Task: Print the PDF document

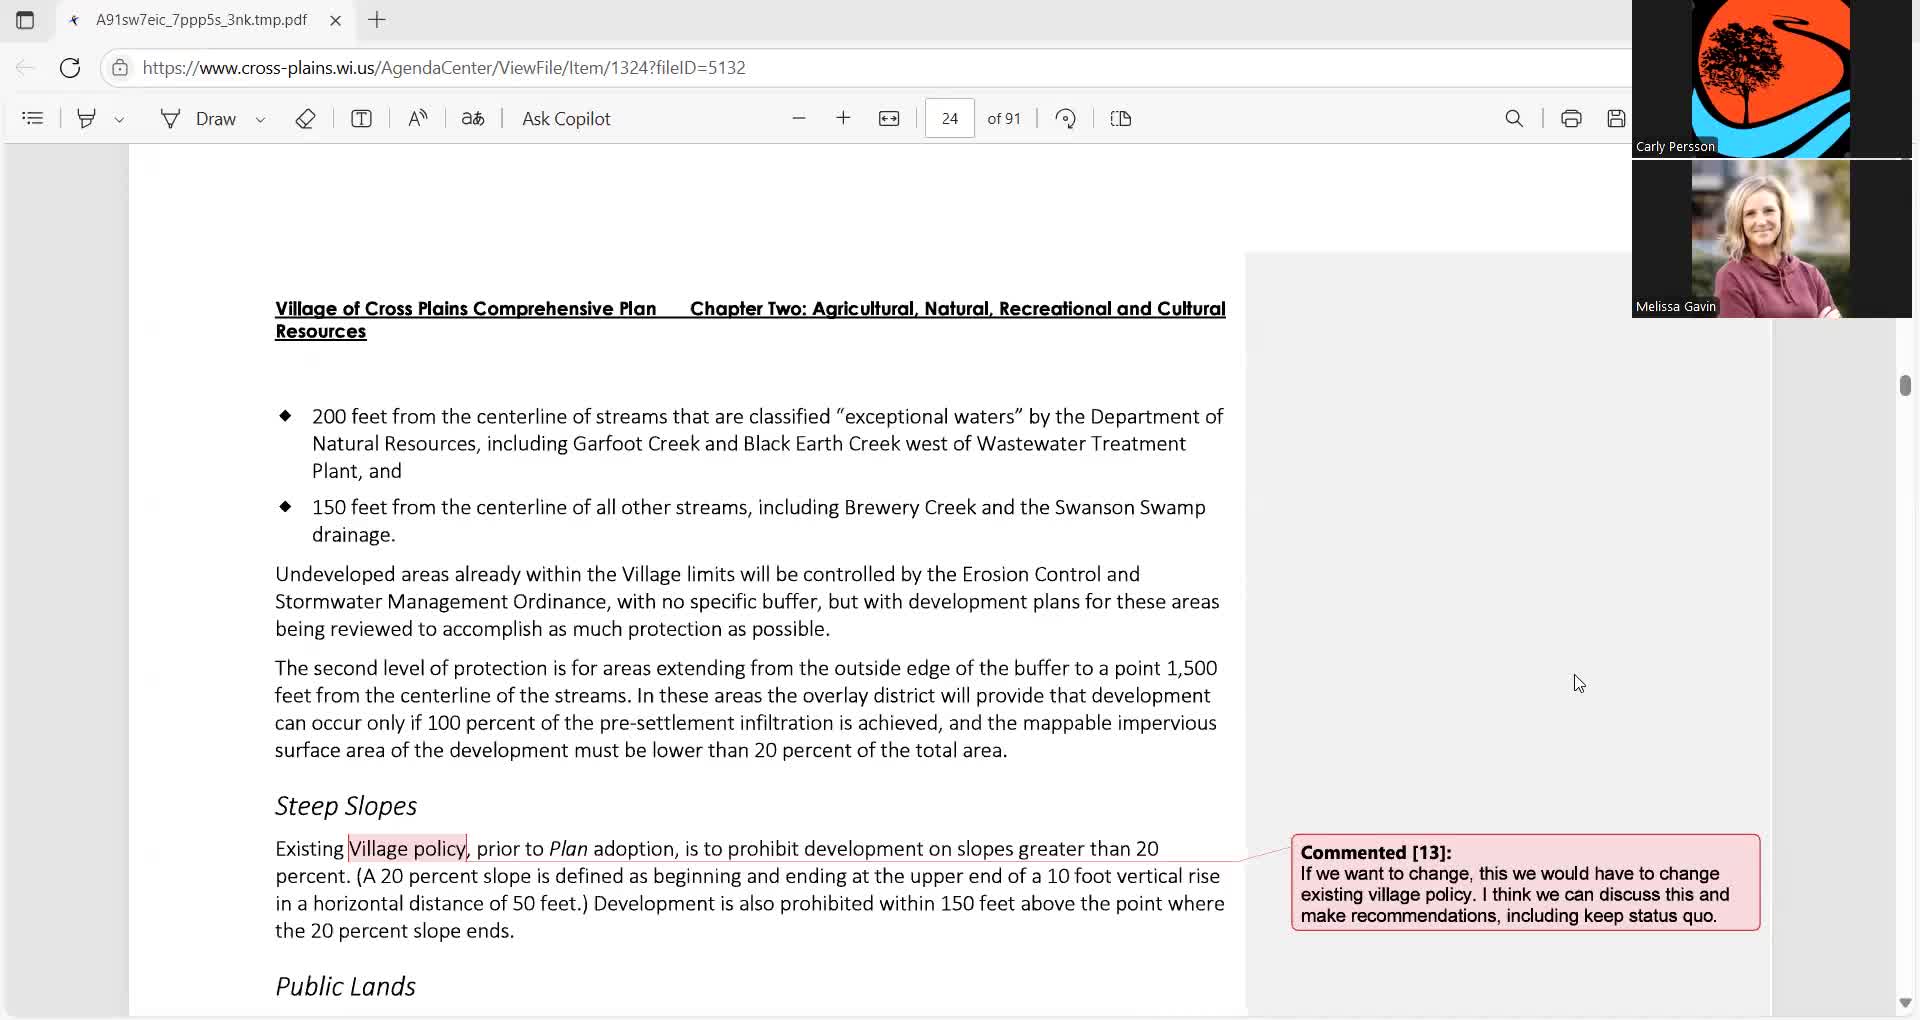Action: 1571,118
